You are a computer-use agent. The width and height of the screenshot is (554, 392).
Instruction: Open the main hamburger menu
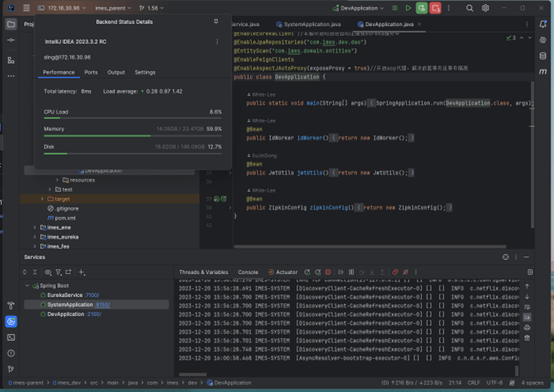point(26,8)
